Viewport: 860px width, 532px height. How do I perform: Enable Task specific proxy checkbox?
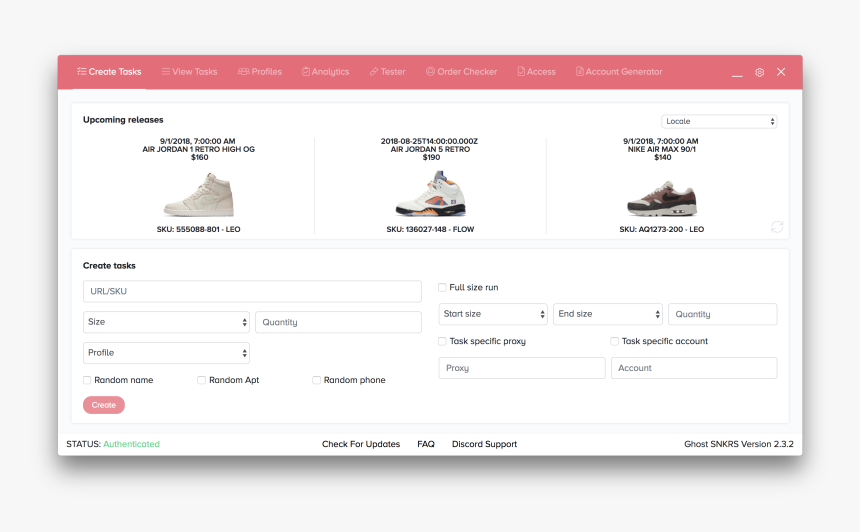coord(442,341)
